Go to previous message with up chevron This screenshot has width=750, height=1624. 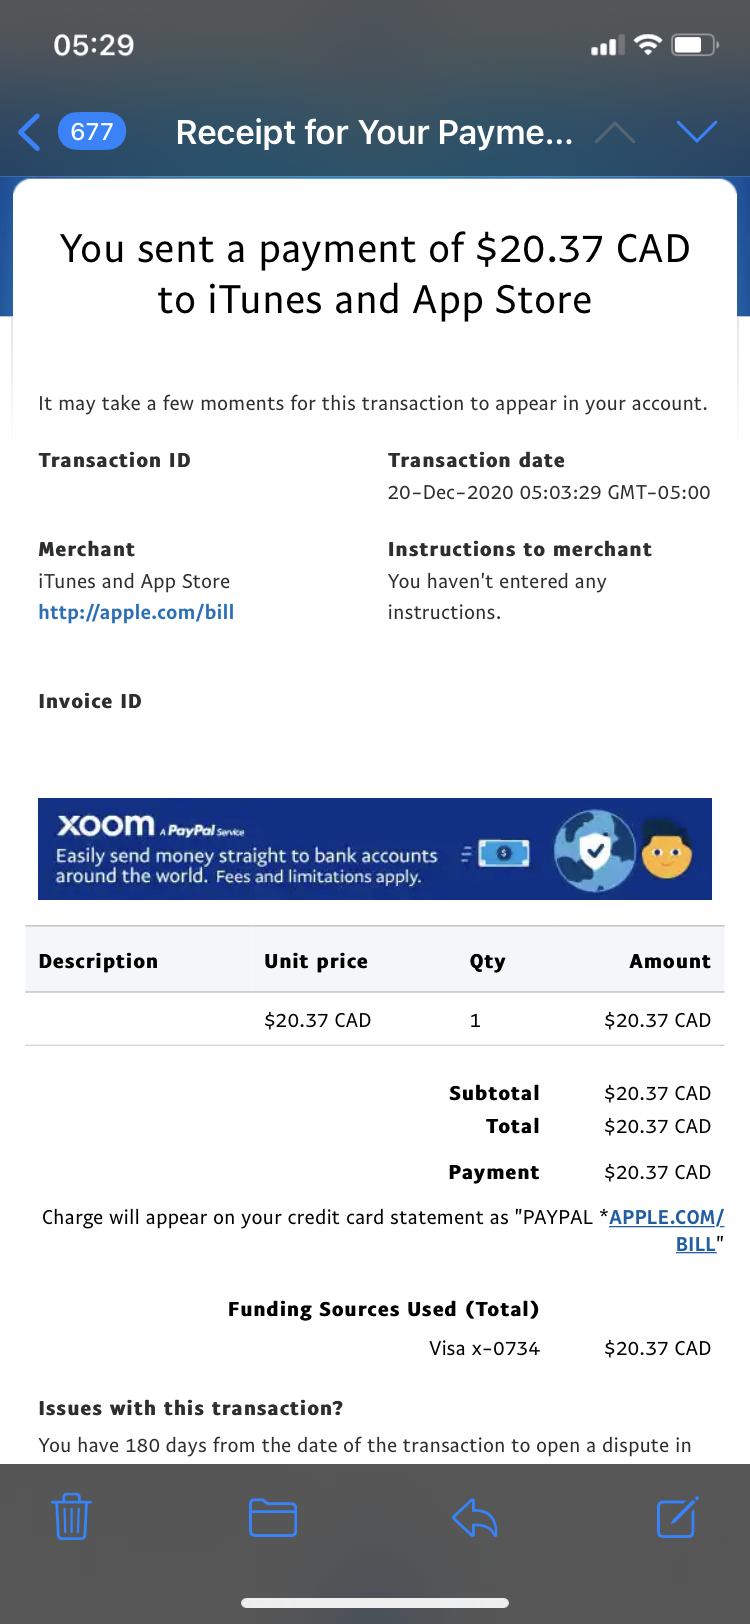coord(615,132)
